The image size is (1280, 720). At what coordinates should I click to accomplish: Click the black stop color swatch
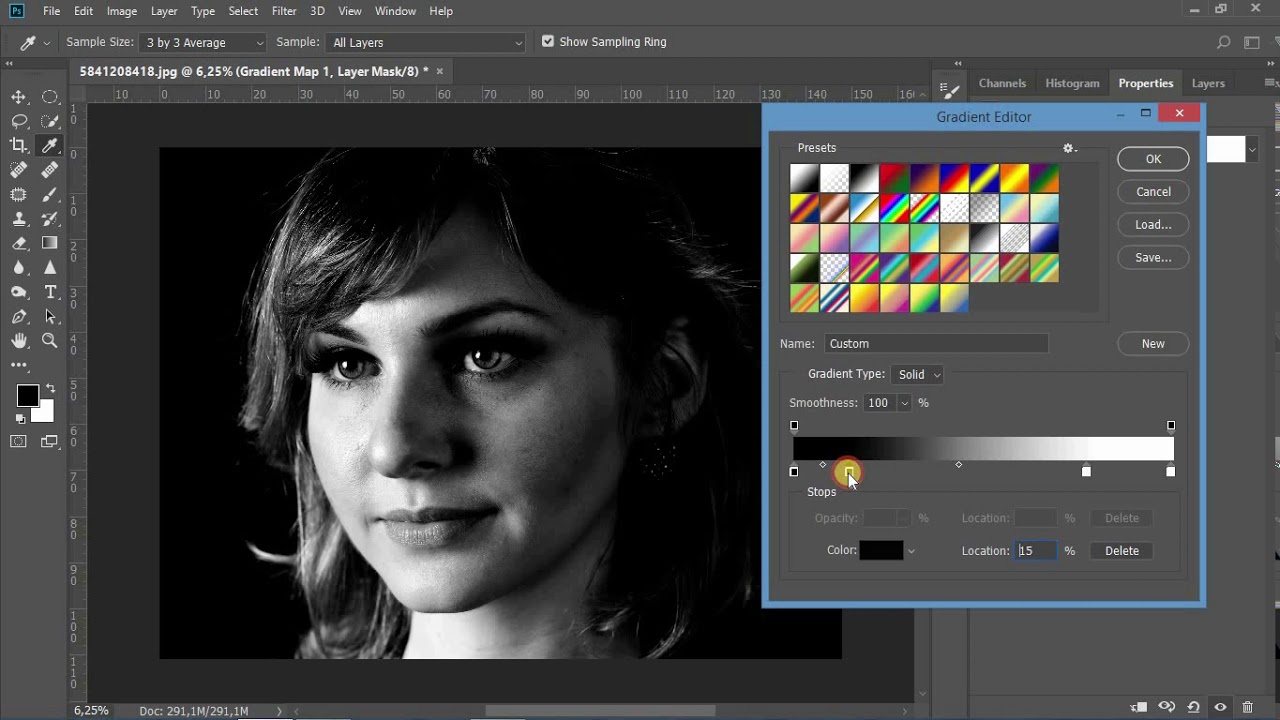[881, 551]
